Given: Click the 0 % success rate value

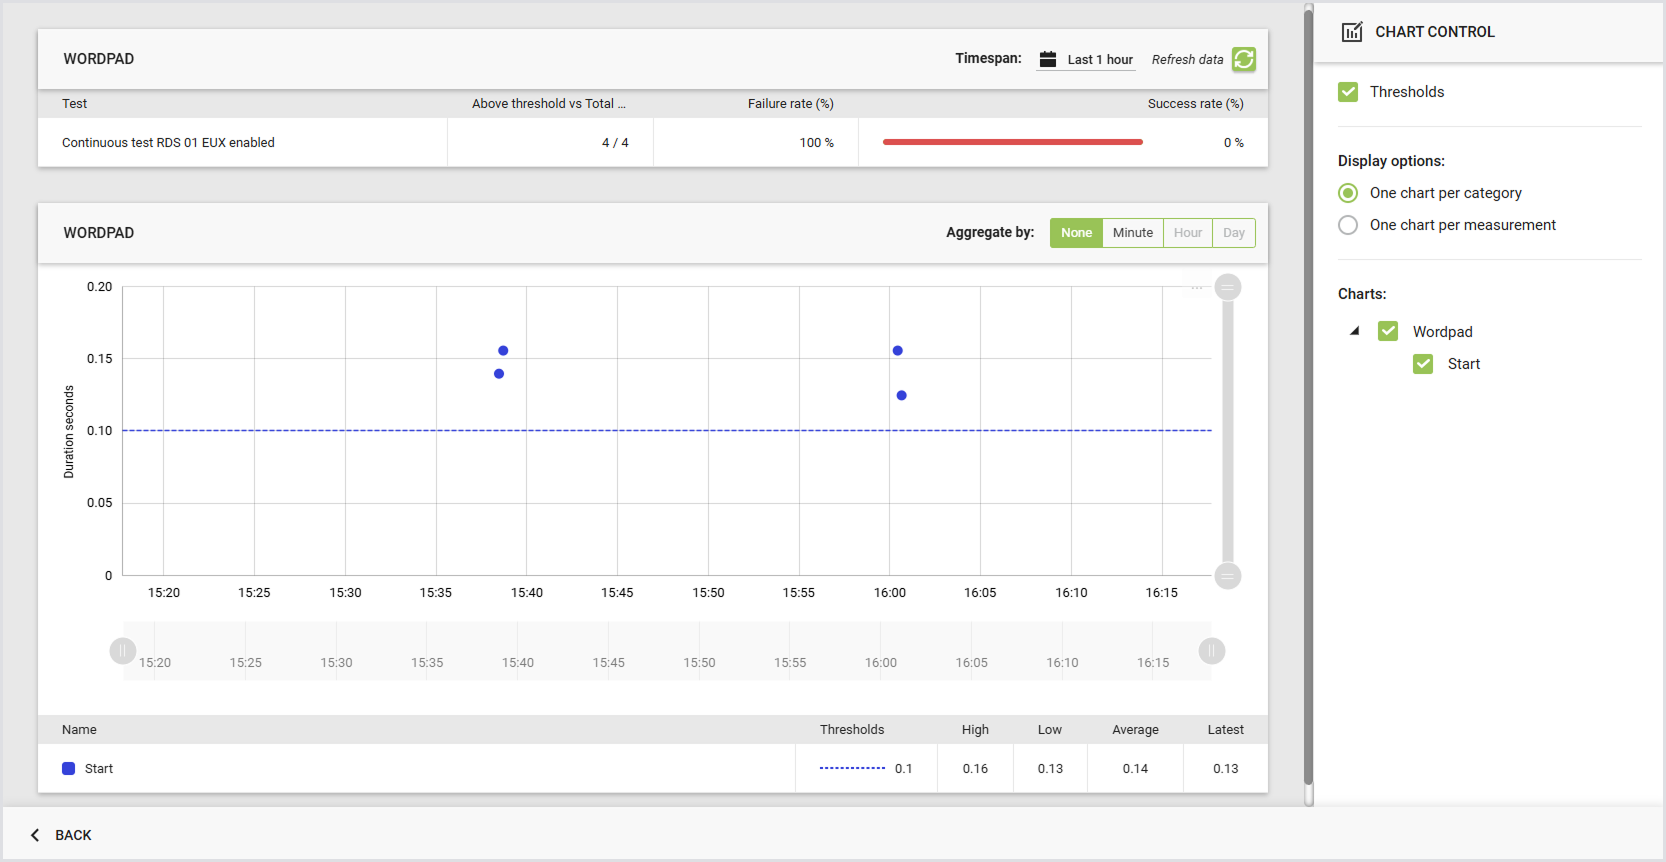Looking at the screenshot, I should point(1234,143).
